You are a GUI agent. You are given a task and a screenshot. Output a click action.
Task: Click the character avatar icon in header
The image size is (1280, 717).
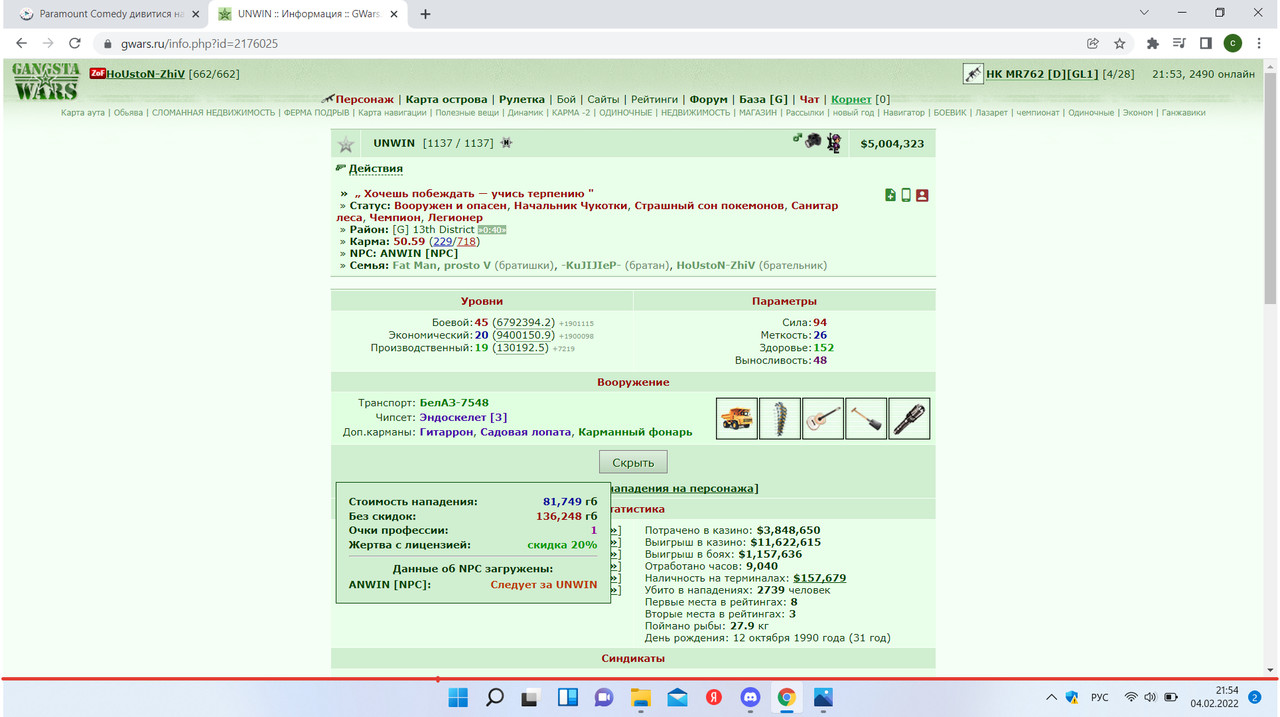pos(834,143)
